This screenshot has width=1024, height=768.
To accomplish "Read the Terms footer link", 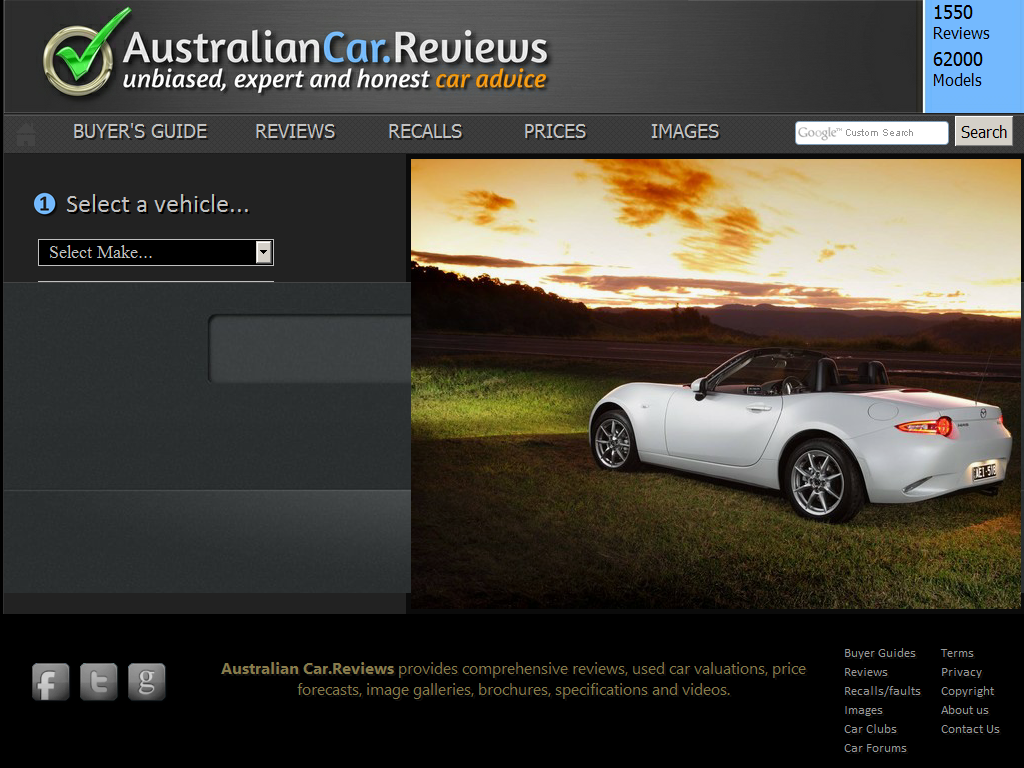I will [957, 653].
